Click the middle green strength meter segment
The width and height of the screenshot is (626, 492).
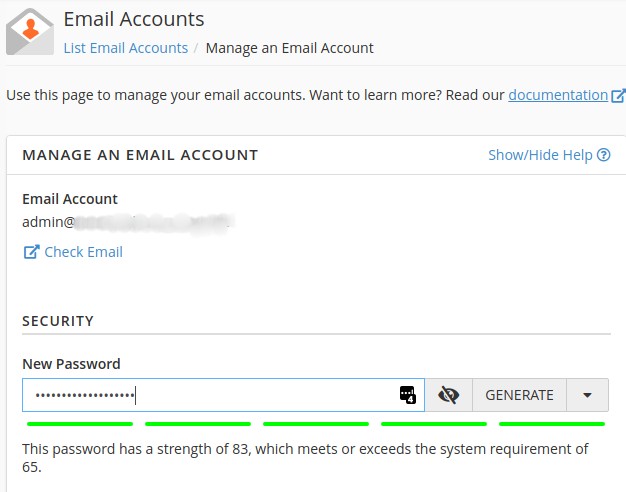pyautogui.click(x=316, y=424)
